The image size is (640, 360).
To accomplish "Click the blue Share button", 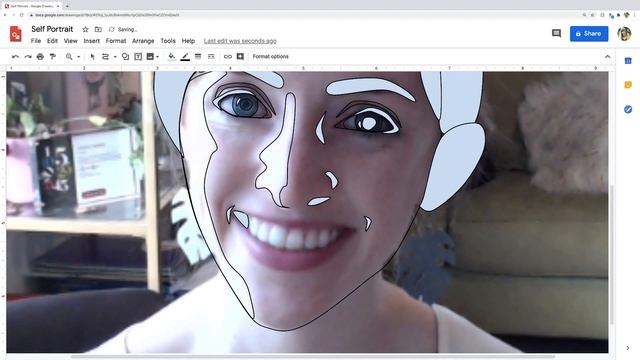I will point(589,33).
